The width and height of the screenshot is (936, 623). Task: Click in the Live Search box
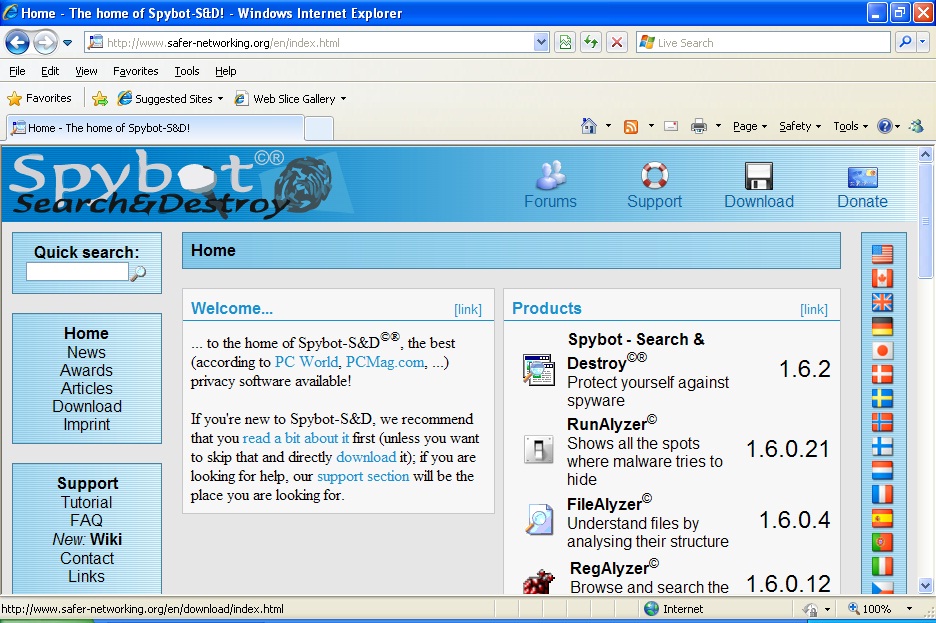click(x=764, y=42)
